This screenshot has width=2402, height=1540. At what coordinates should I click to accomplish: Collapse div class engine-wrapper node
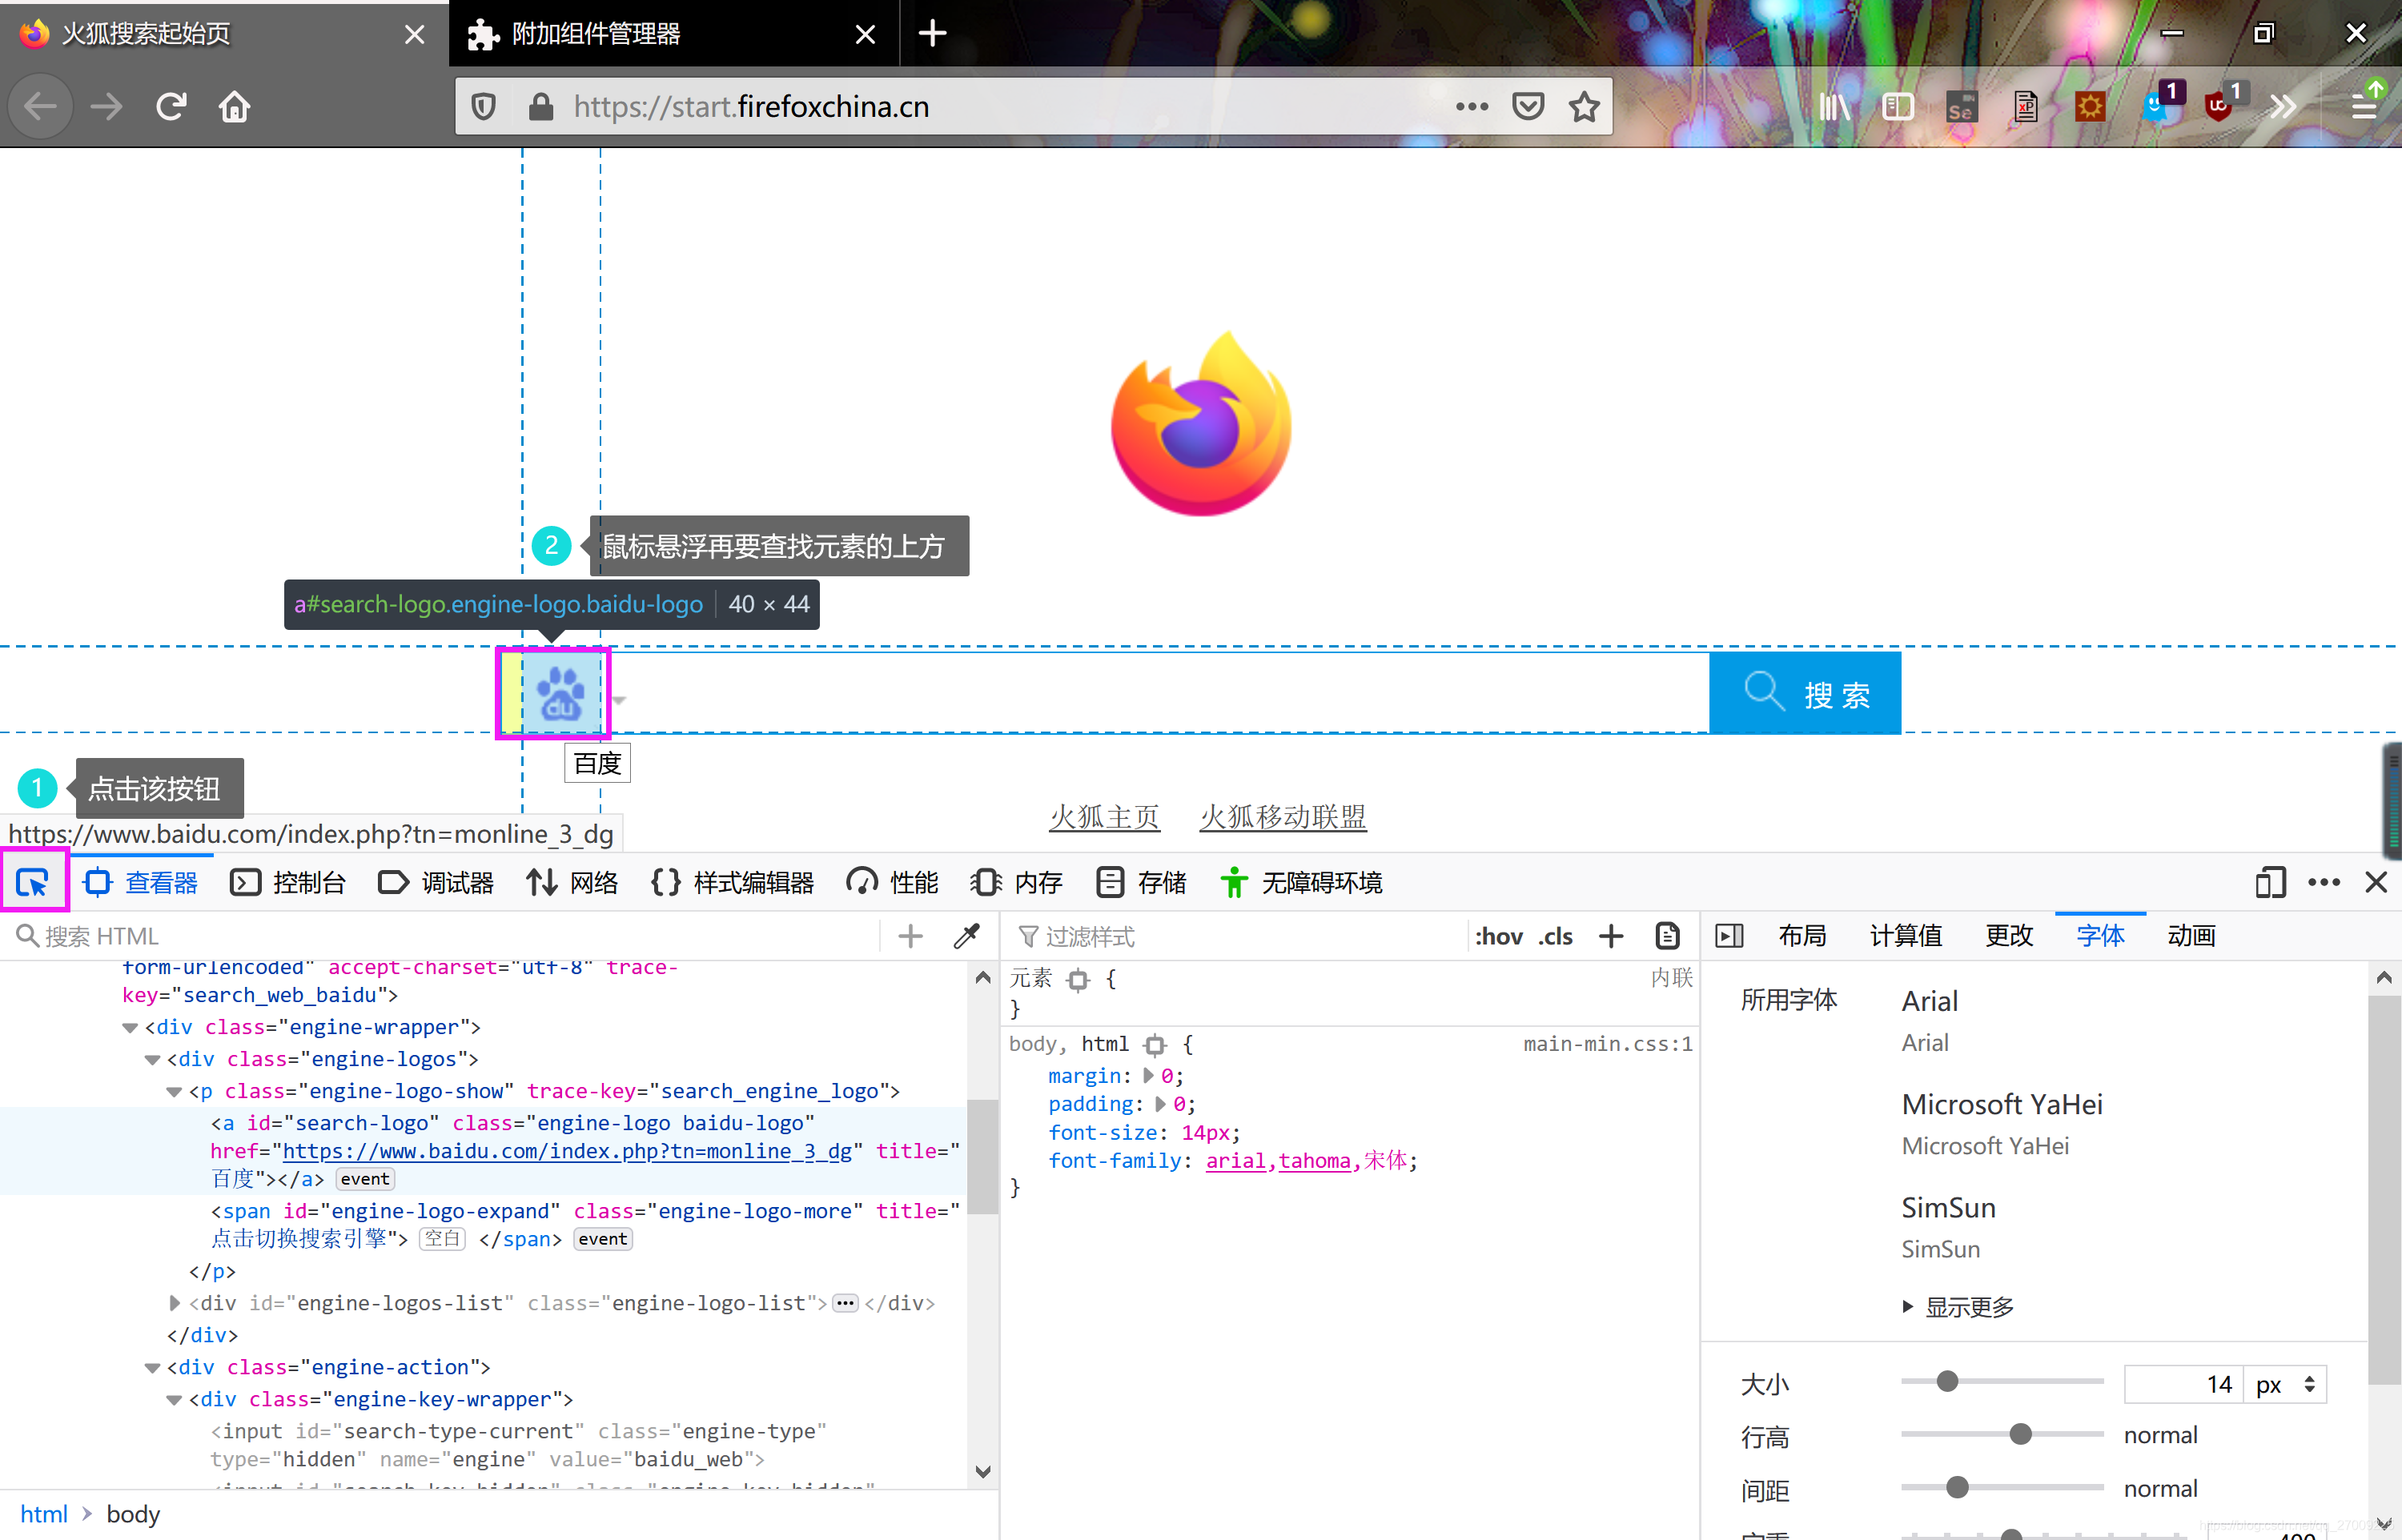point(130,1027)
